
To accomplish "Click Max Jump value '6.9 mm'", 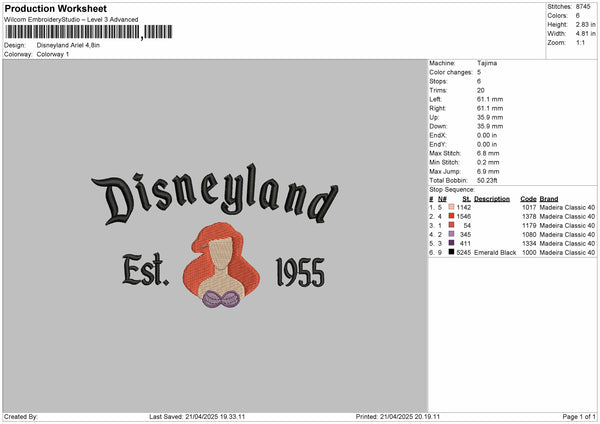I will (x=488, y=171).
